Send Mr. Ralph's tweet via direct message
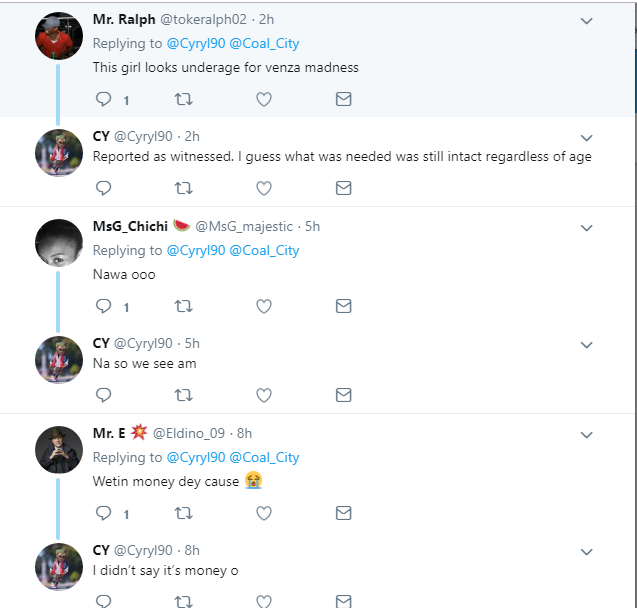Screen dimensions: 637x608 tap(343, 99)
